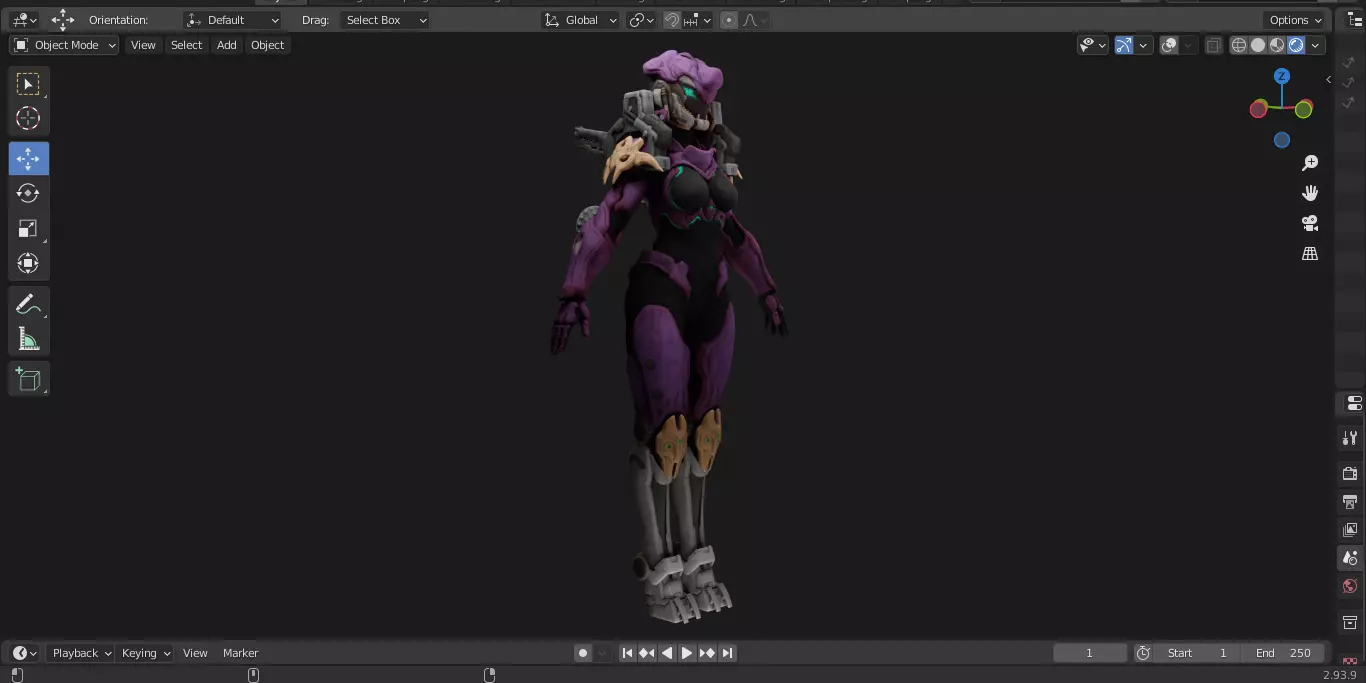Toggle camera view with camera icon
The width and height of the screenshot is (1366, 683).
(x=1310, y=223)
